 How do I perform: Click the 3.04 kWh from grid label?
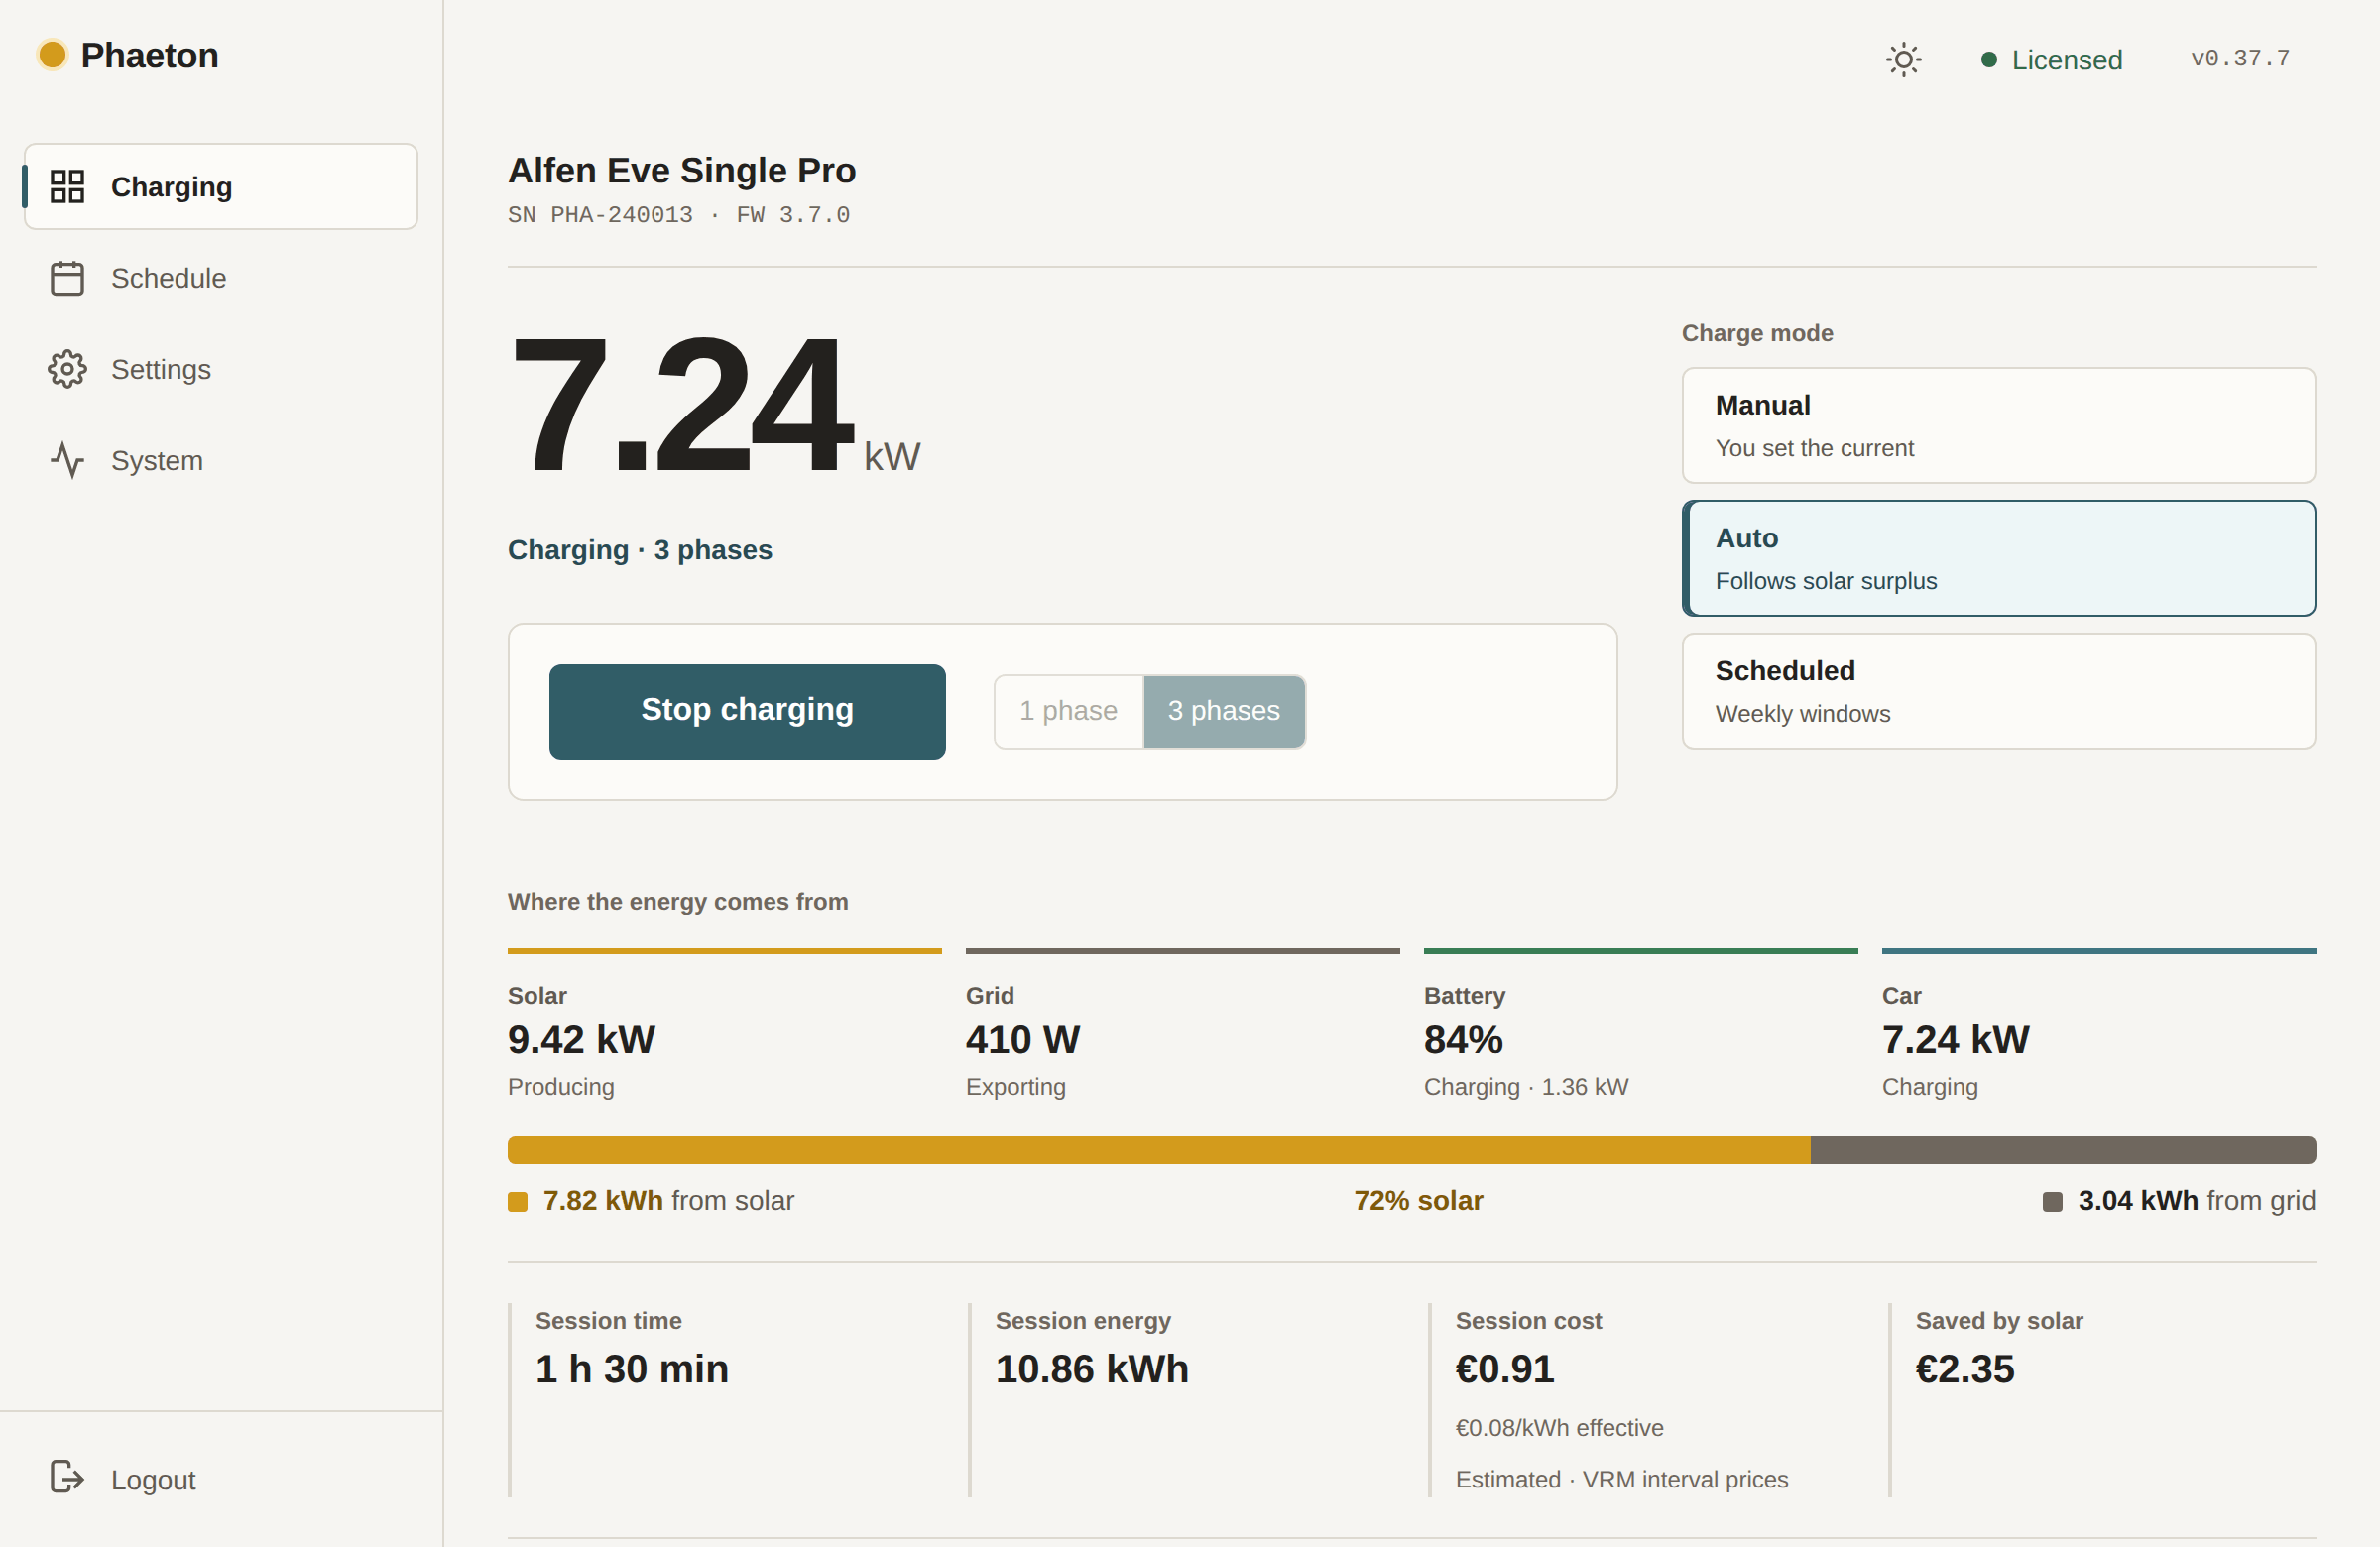click(2196, 1200)
